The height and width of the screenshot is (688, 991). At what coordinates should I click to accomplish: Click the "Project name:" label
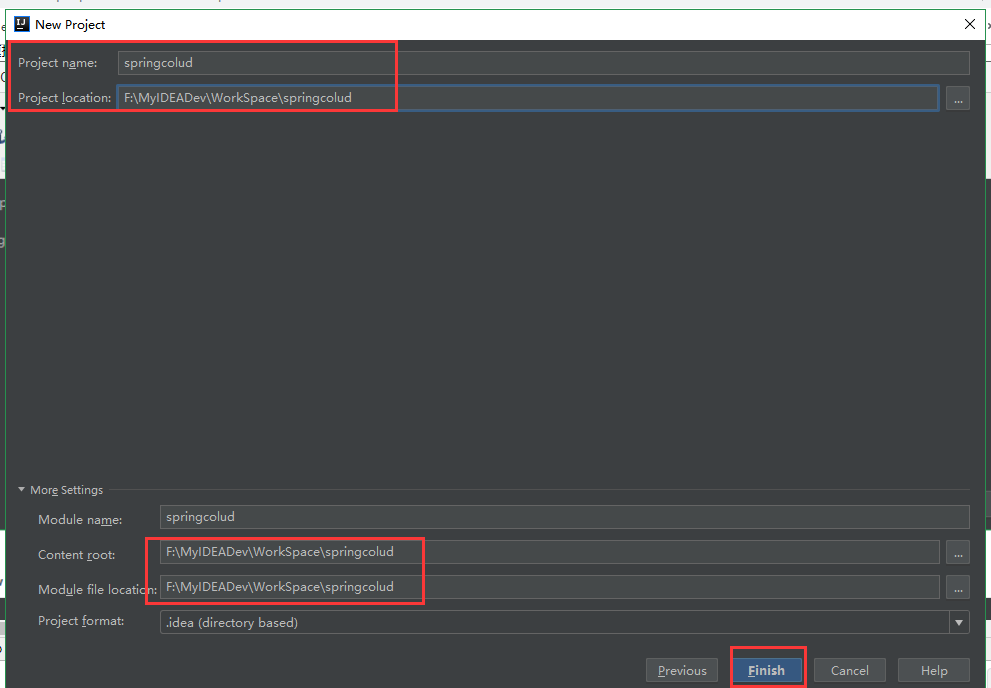coord(58,63)
